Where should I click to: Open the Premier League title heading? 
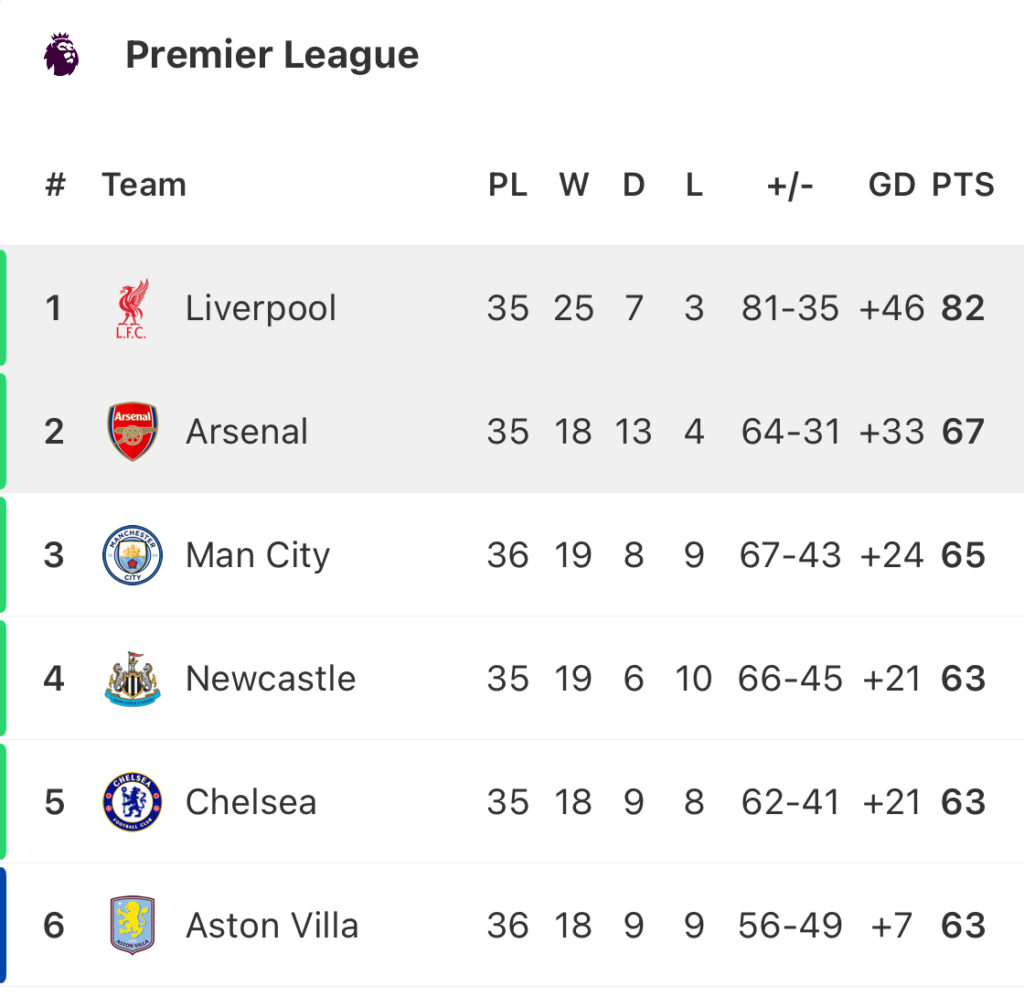click(x=272, y=54)
